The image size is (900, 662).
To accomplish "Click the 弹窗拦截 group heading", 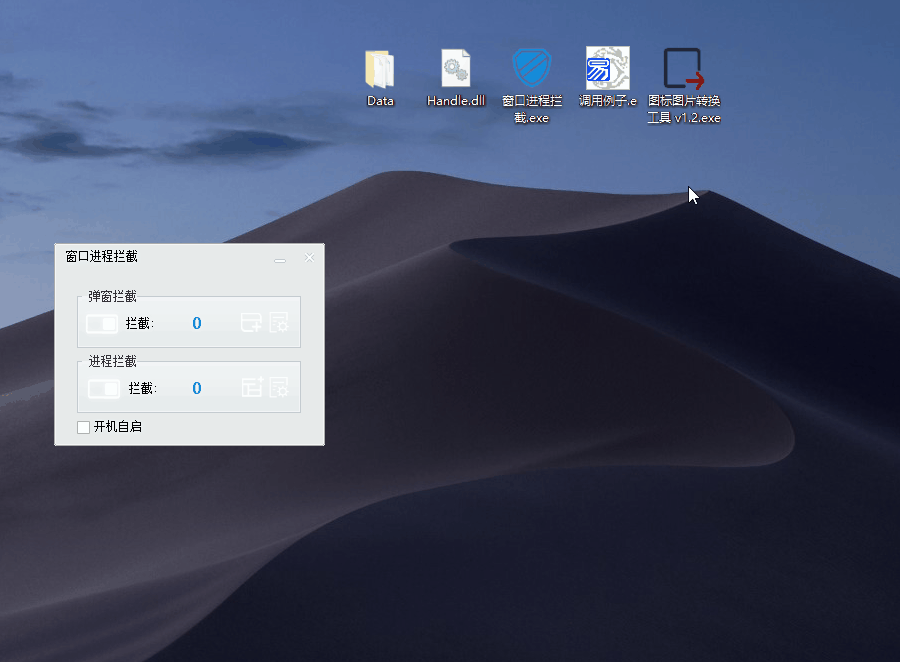I will (112, 297).
